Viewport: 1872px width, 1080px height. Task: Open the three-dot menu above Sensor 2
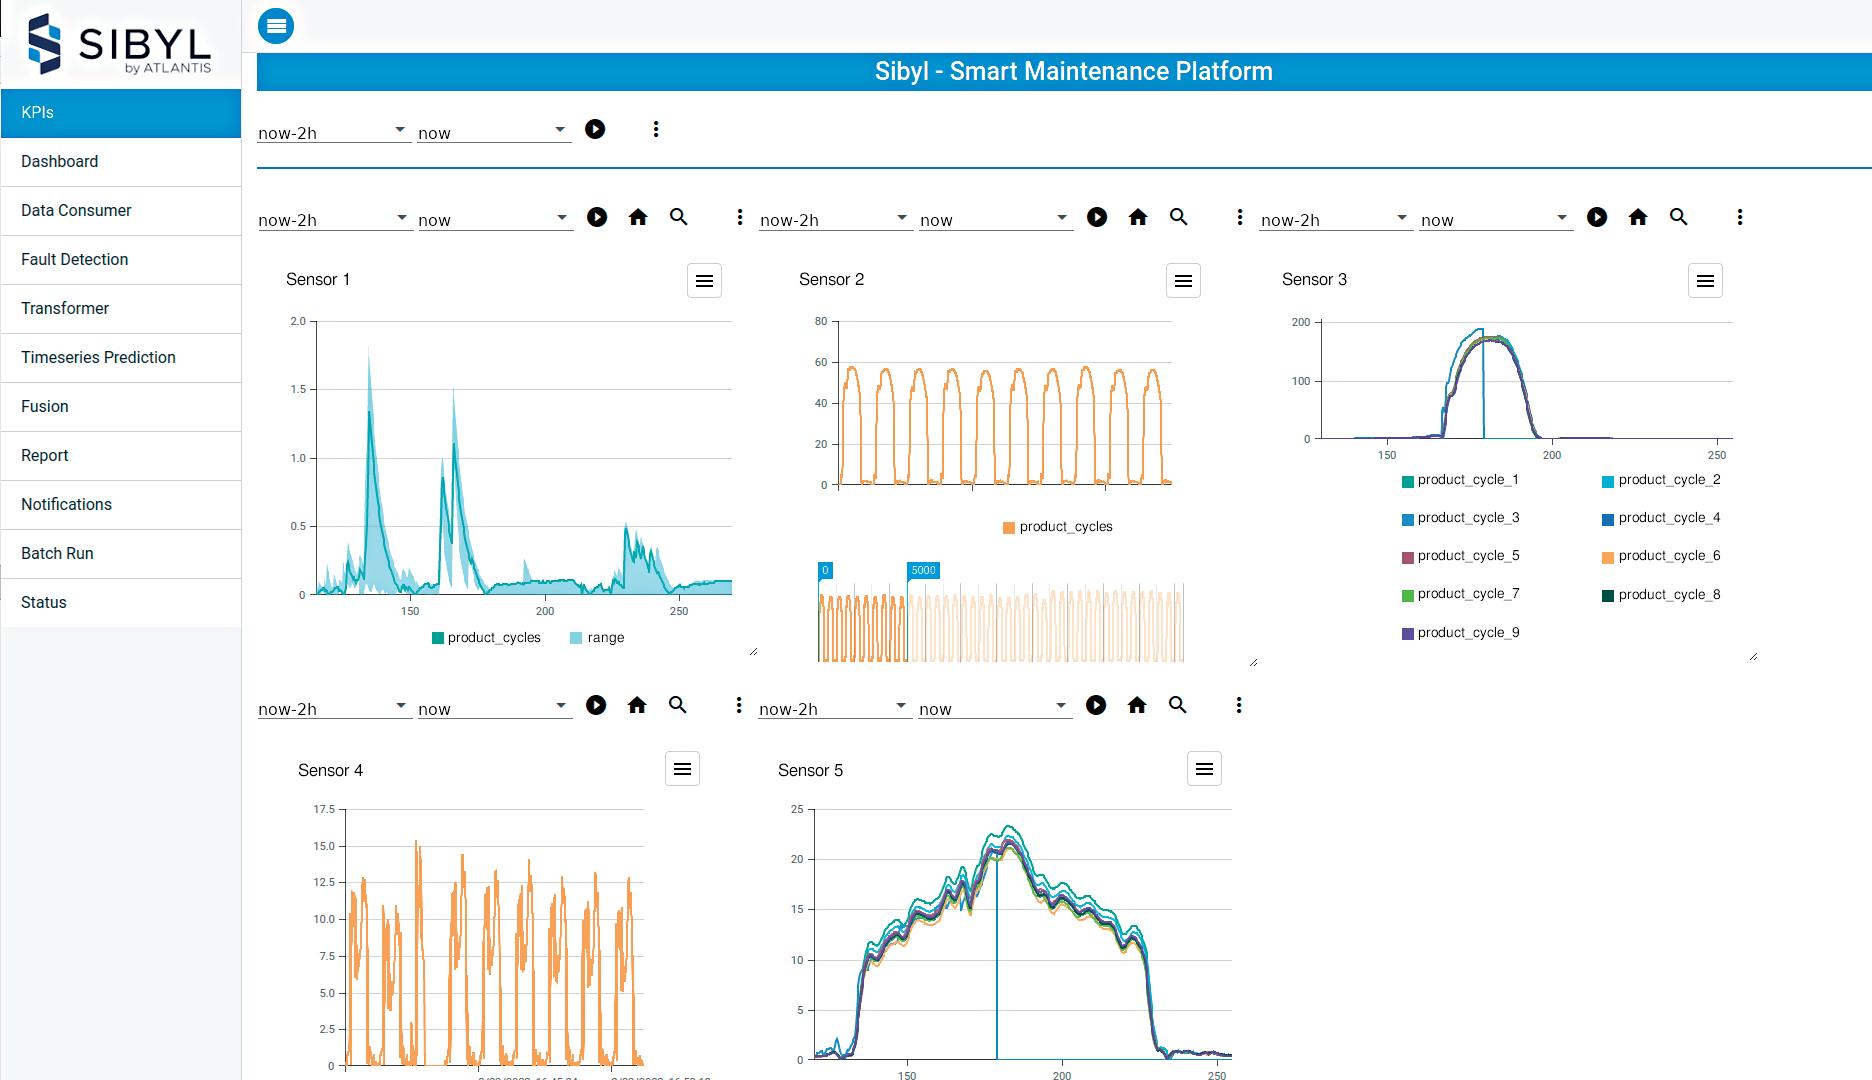click(1240, 217)
